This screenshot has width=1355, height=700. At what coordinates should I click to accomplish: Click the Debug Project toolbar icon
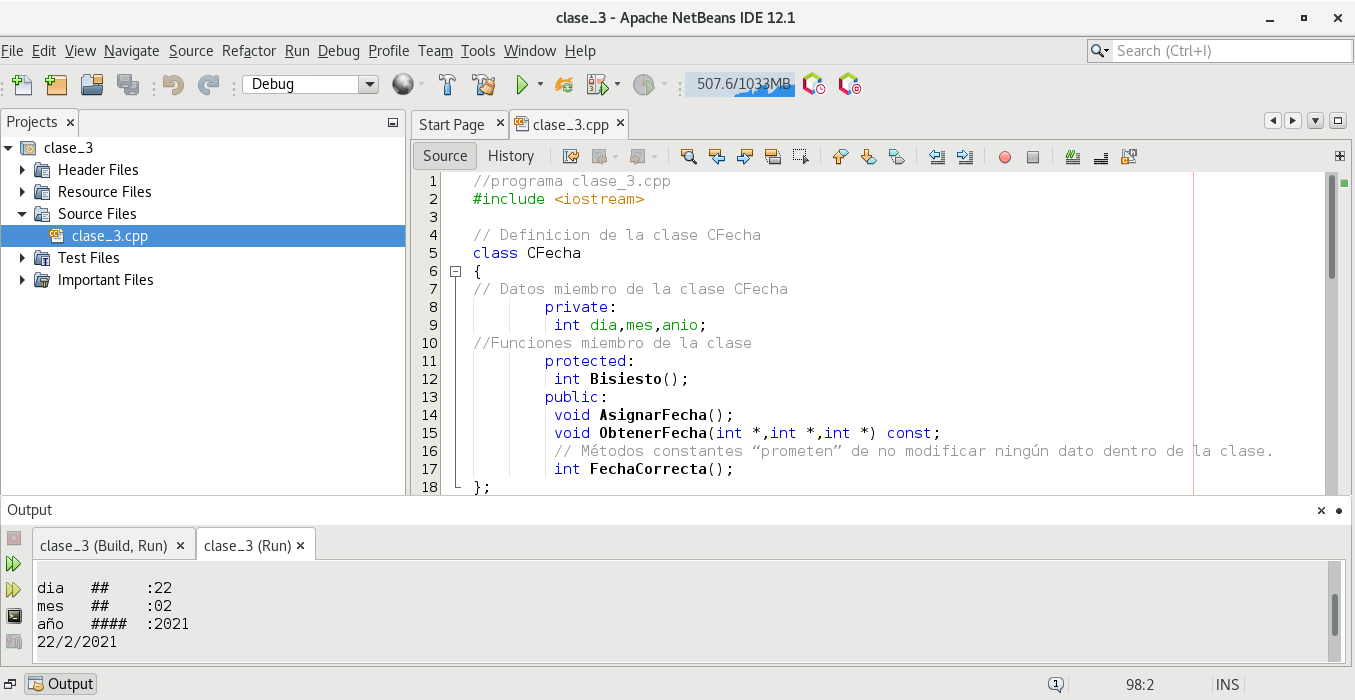tap(597, 85)
